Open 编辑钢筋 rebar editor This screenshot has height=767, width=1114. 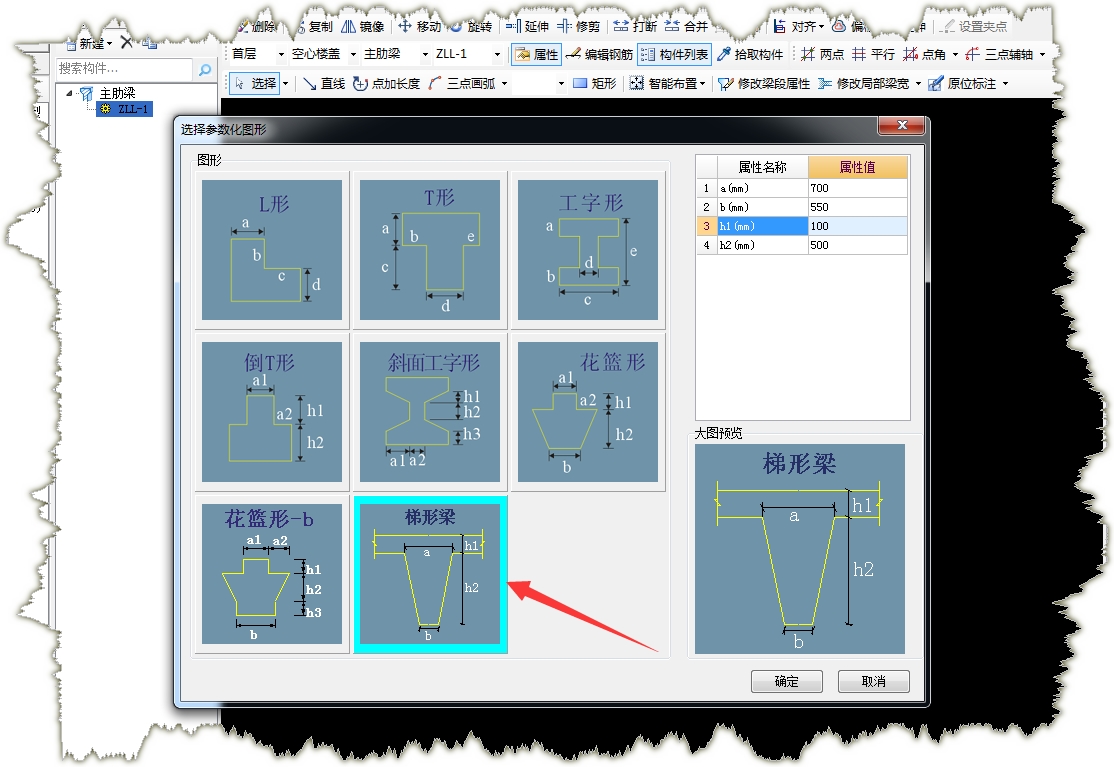(599, 54)
